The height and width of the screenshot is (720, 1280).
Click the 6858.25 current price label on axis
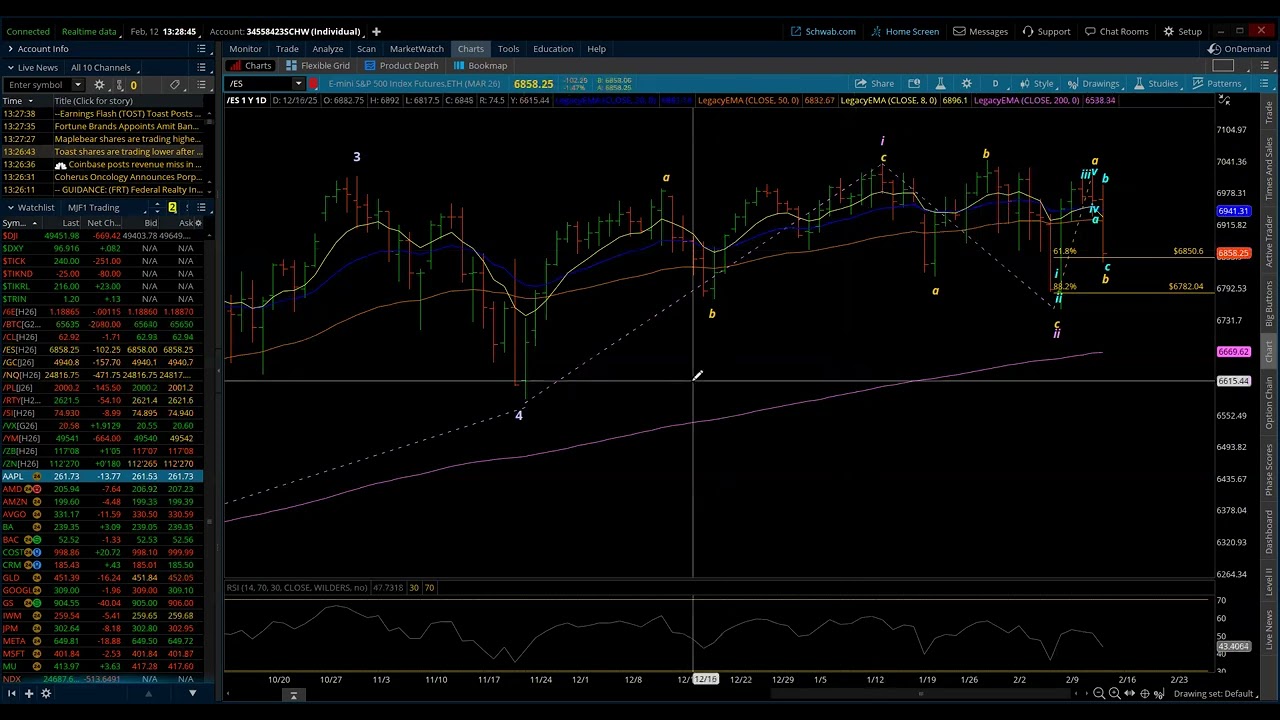1233,253
